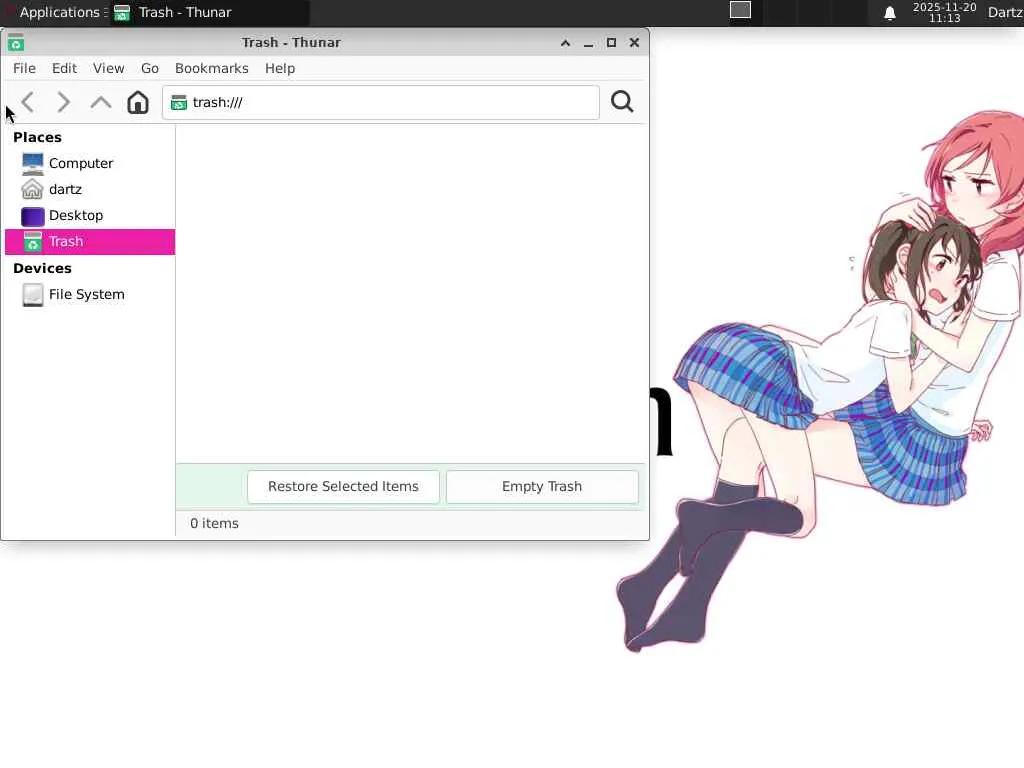
Task: Click Thunar window menu icon in title bar
Action: (x=16, y=42)
